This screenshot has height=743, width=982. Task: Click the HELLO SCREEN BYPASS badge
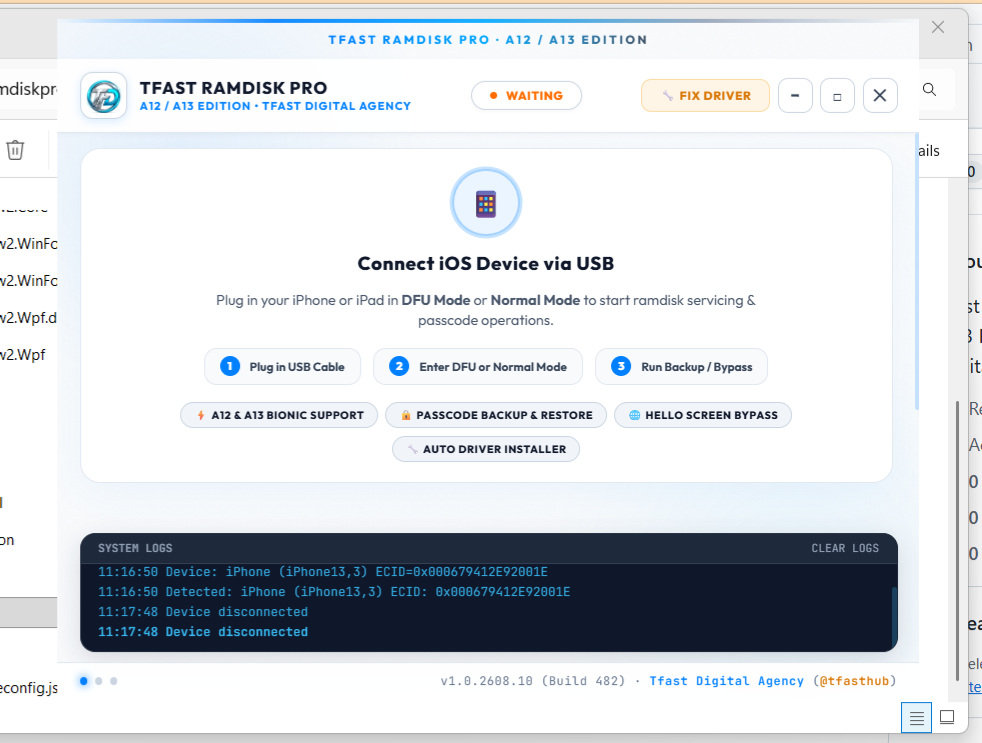pyautogui.click(x=703, y=415)
